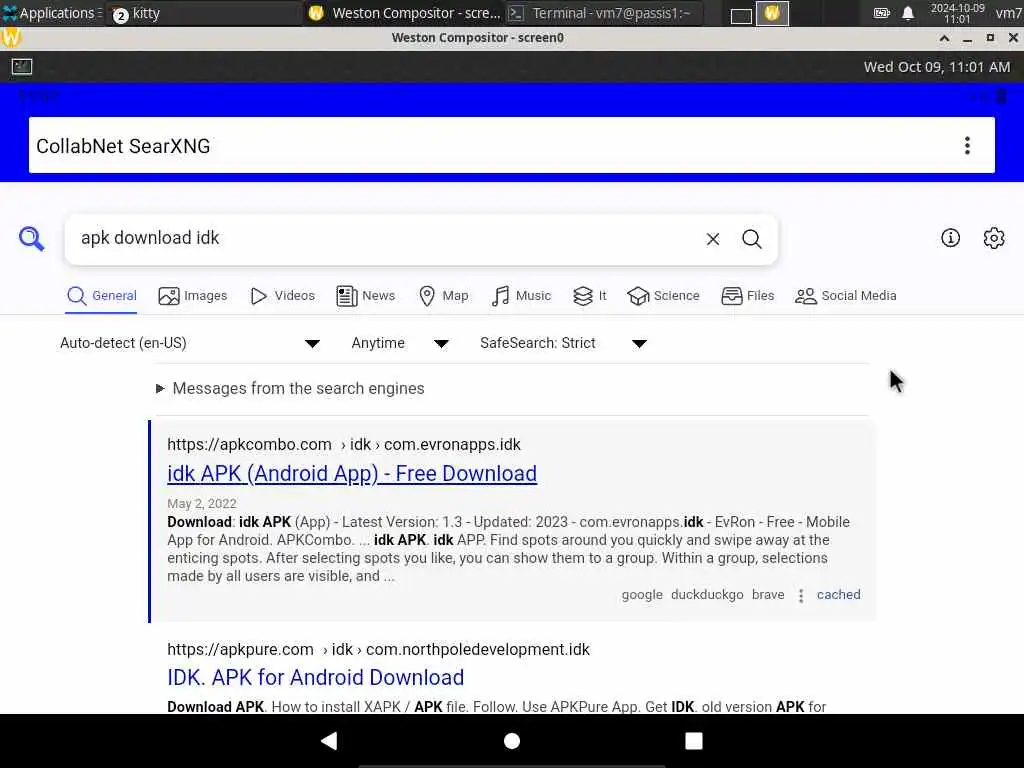Switch to Terminal - vm7@passis1 taskbar item

click(x=604, y=13)
